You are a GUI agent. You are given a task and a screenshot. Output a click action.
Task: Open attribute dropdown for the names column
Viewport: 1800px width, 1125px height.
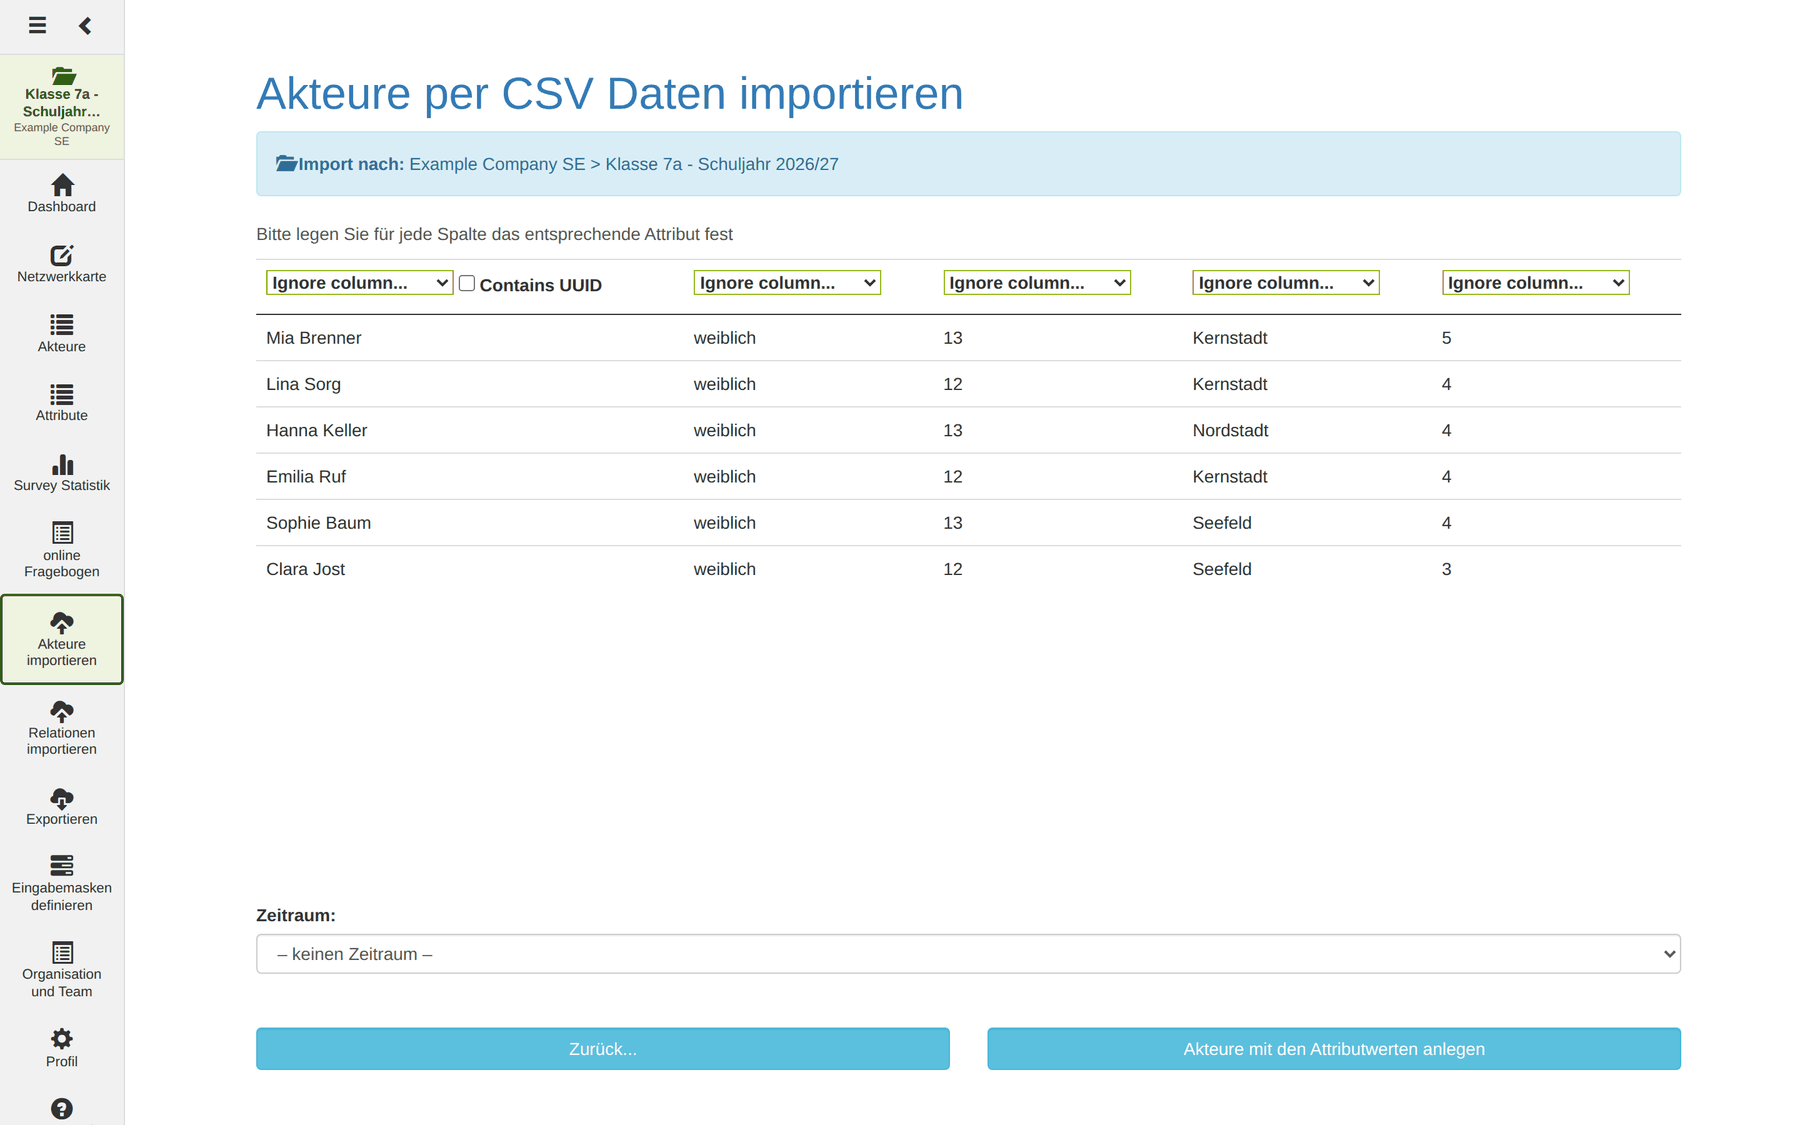[360, 283]
